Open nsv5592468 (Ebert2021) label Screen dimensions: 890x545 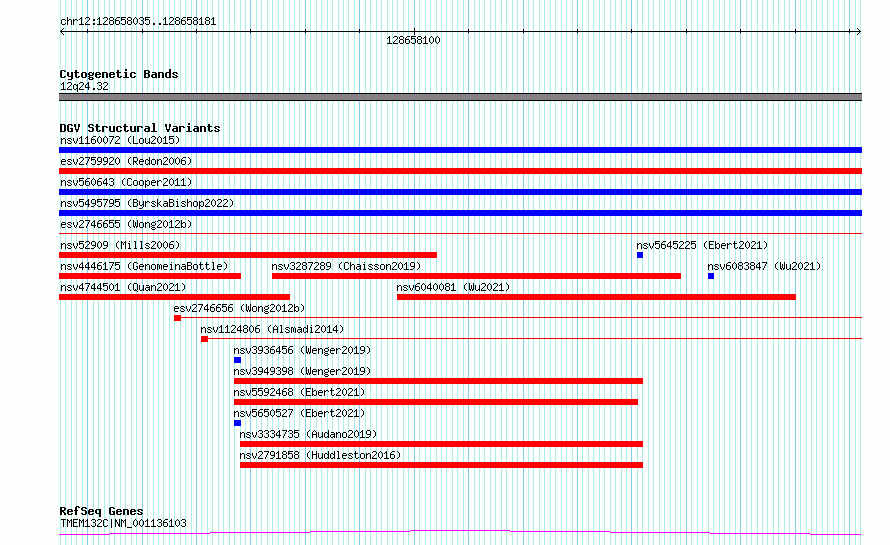(299, 392)
